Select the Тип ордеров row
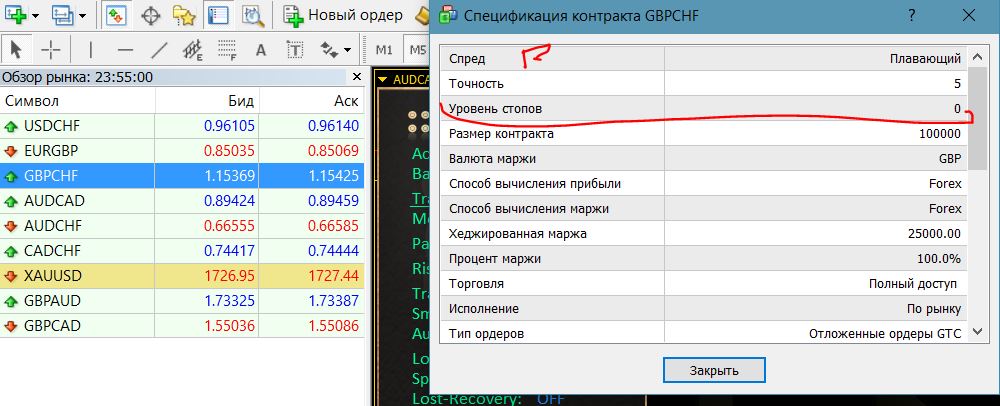Image resolution: width=1000 pixels, height=406 pixels. [705, 333]
